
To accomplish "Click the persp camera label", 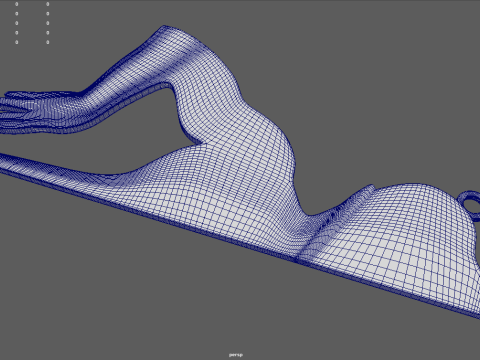I will pos(236,355).
